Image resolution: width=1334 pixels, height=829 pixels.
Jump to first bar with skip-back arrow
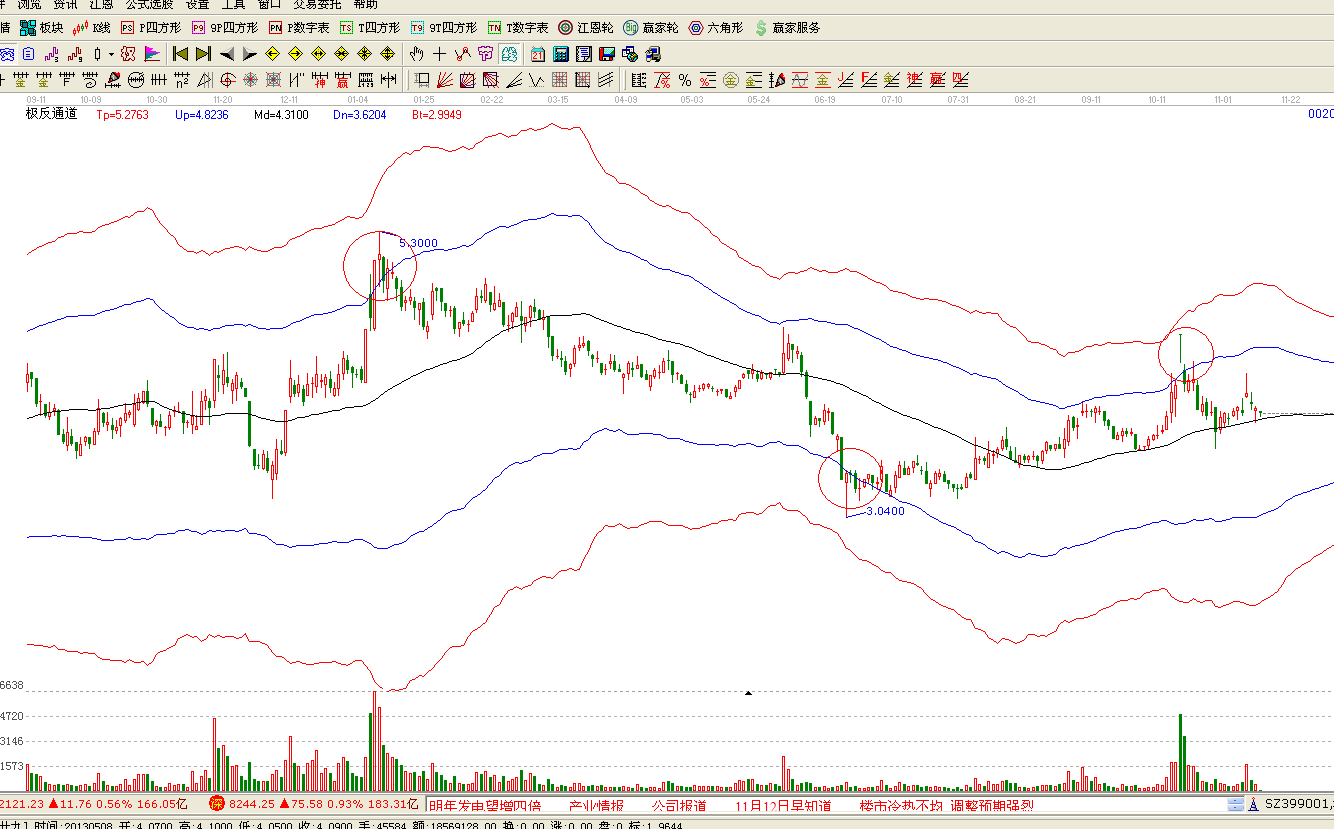(180, 54)
